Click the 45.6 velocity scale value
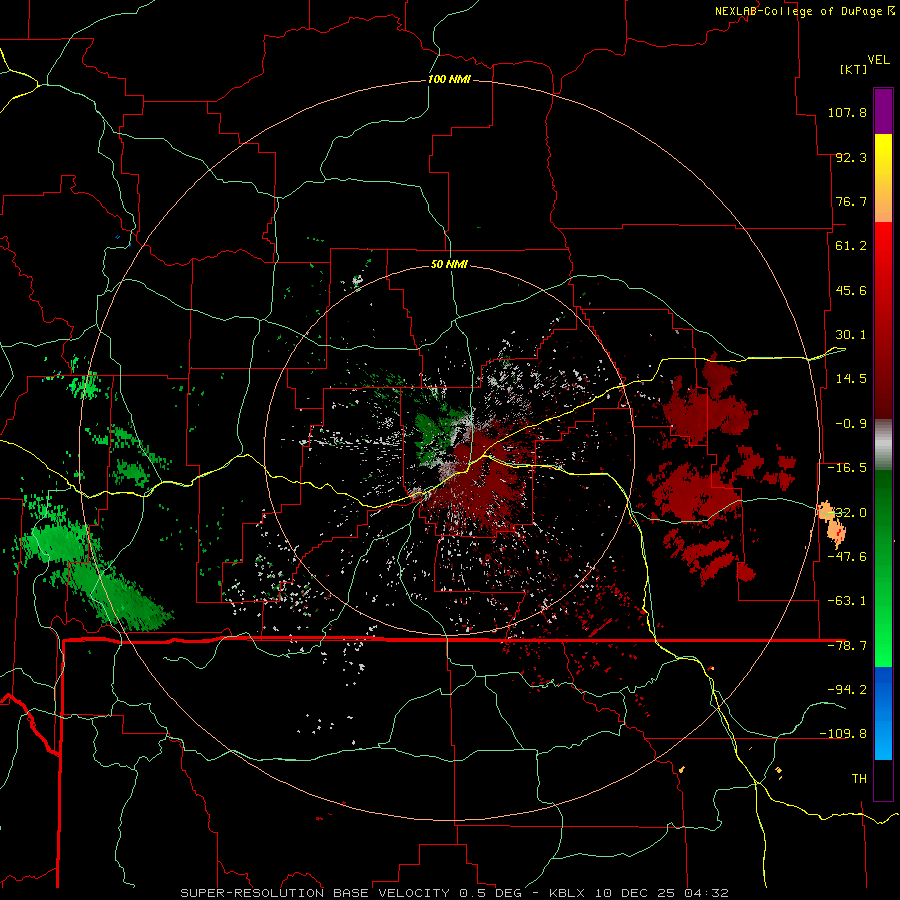 [851, 290]
